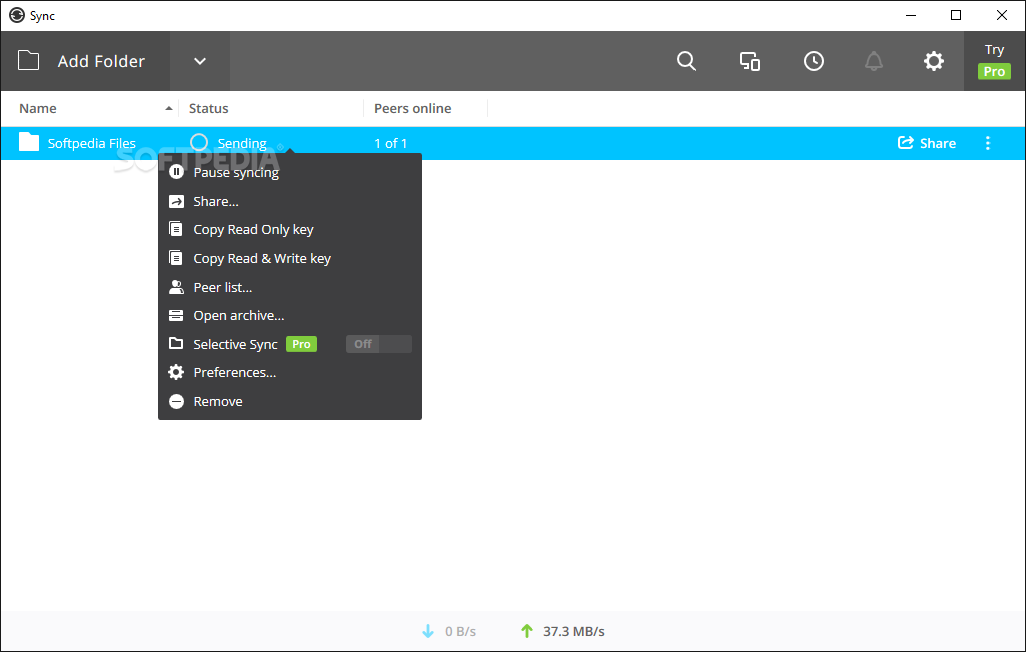This screenshot has height=652, width=1026.
Task: Open the three-dot menu for Softpedia Files
Action: (x=987, y=143)
